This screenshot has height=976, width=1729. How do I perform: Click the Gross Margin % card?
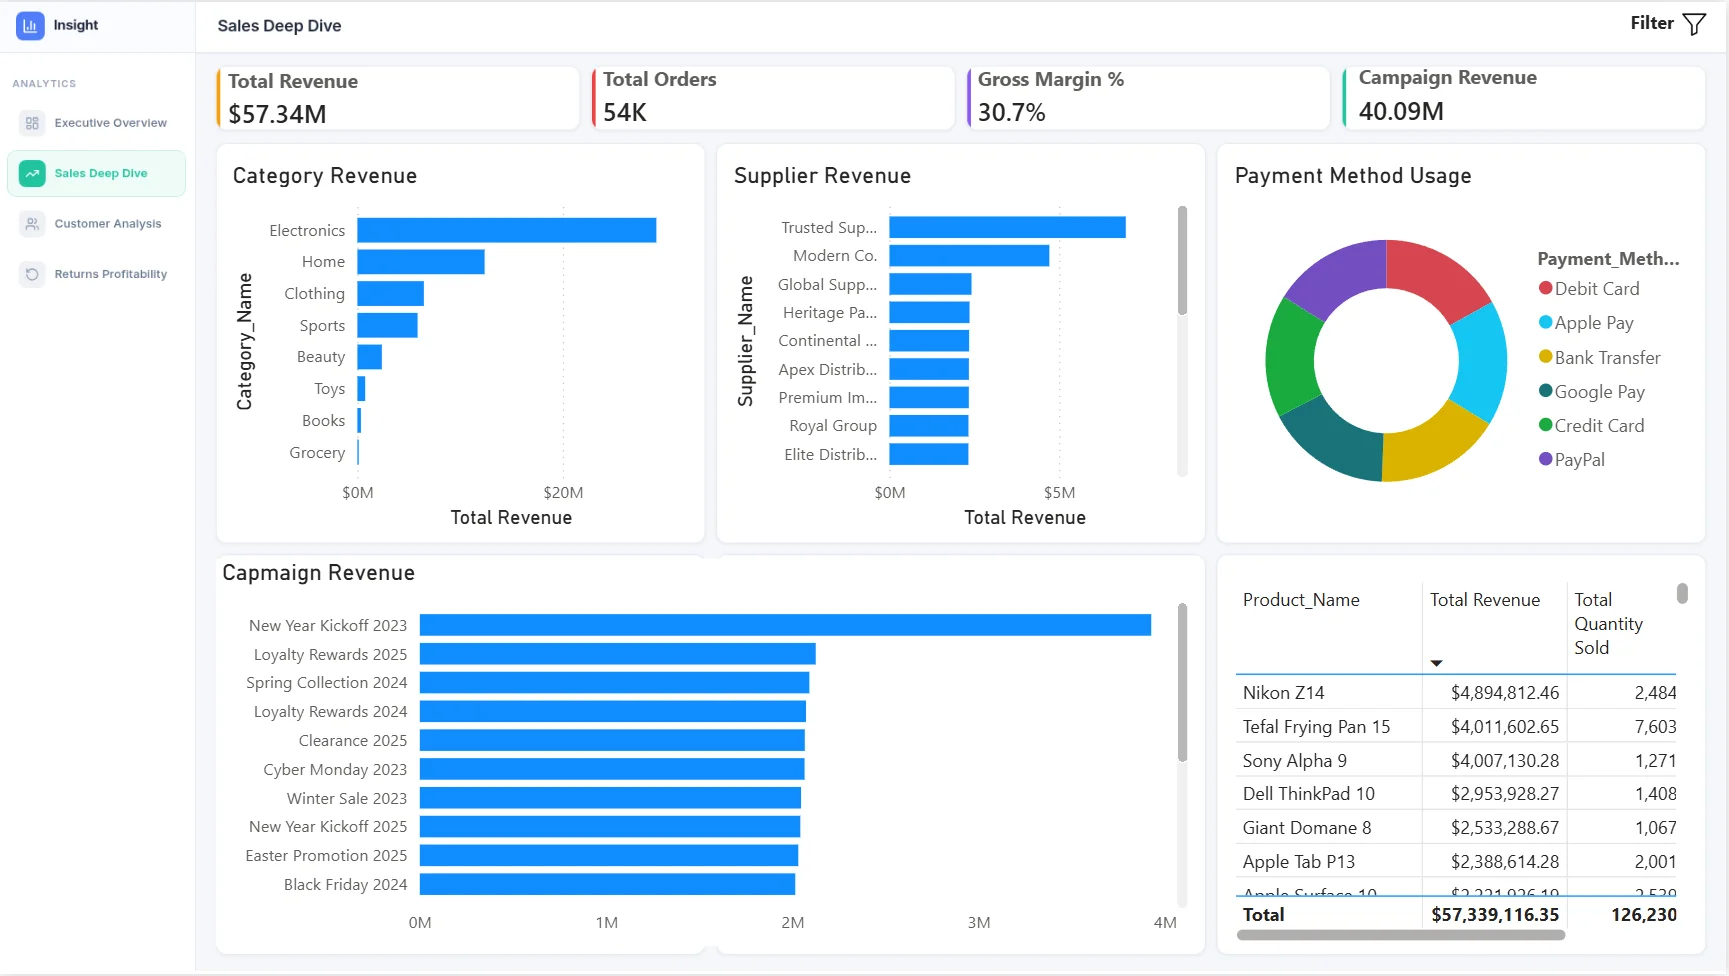tap(1148, 97)
